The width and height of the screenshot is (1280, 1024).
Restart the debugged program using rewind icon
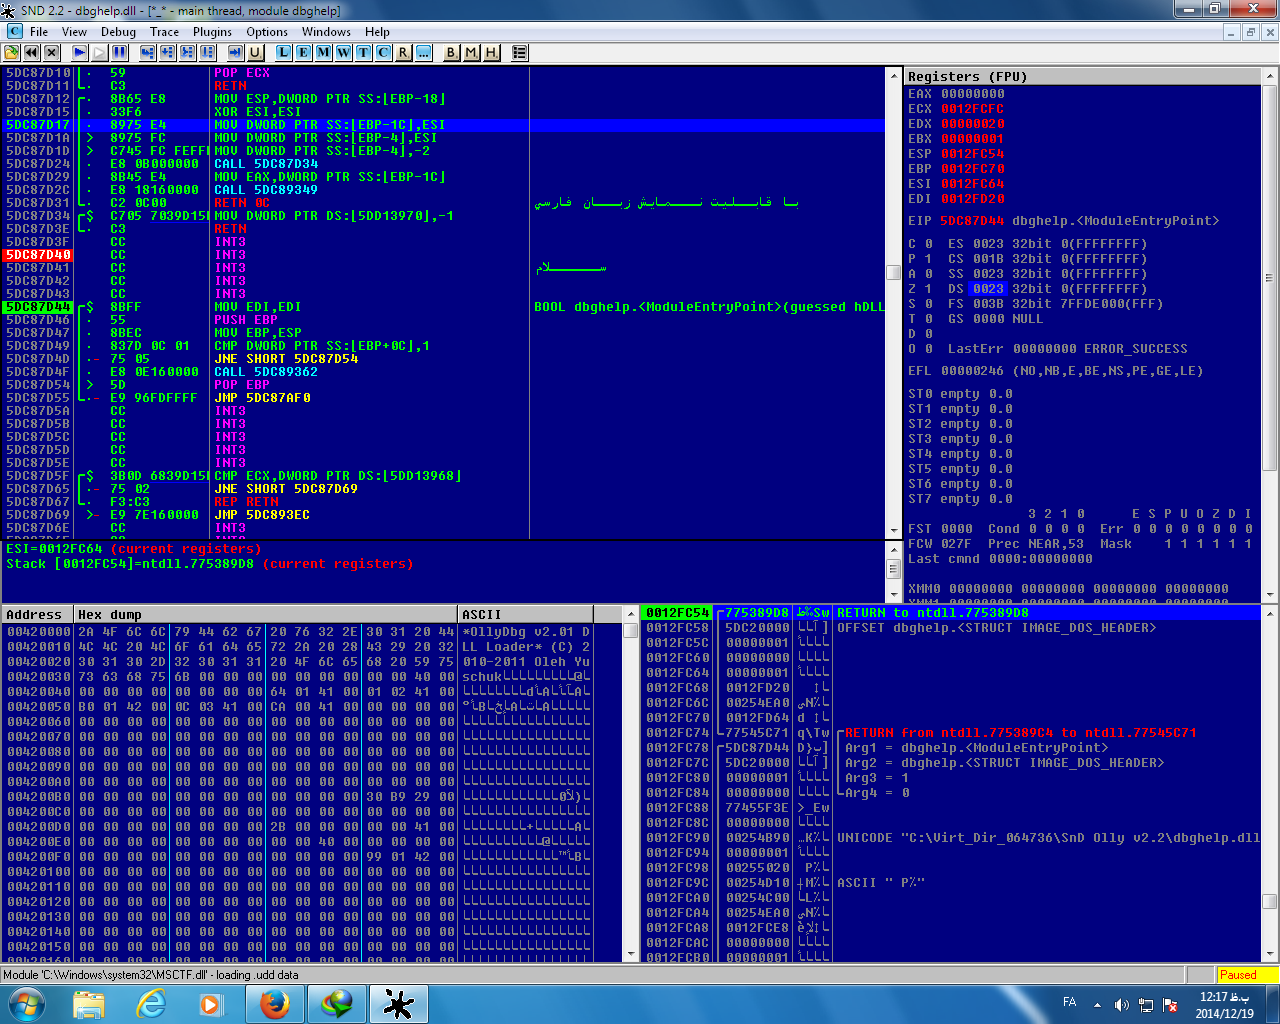pyautogui.click(x=31, y=52)
